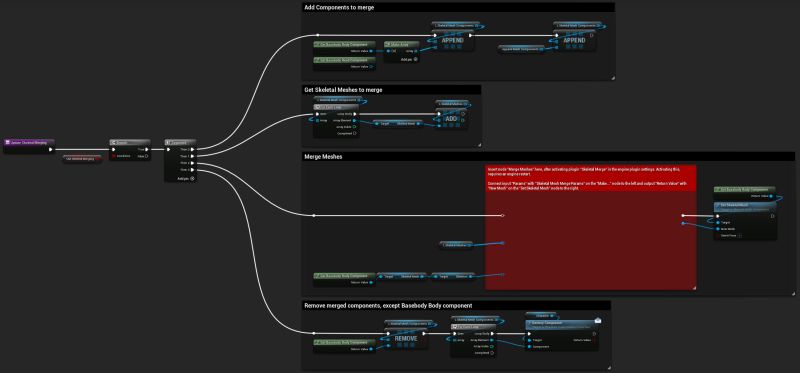Select the Set Skeletal Mesh node
Screen dimensions: 800x373
coord(745,220)
